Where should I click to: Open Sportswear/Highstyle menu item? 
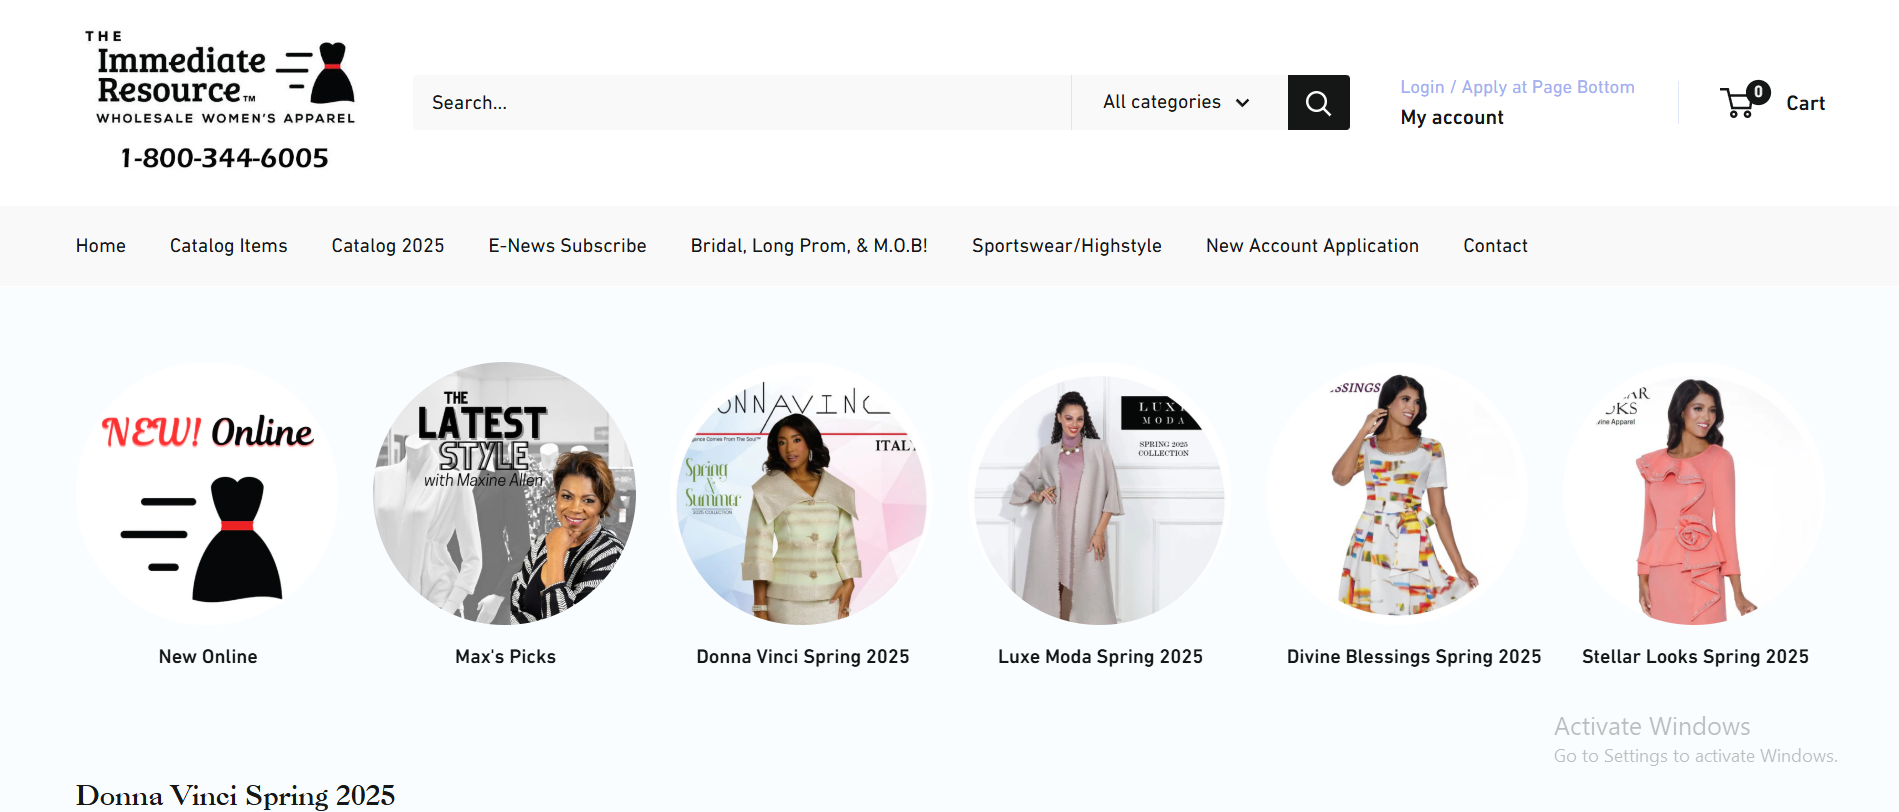tap(1067, 246)
